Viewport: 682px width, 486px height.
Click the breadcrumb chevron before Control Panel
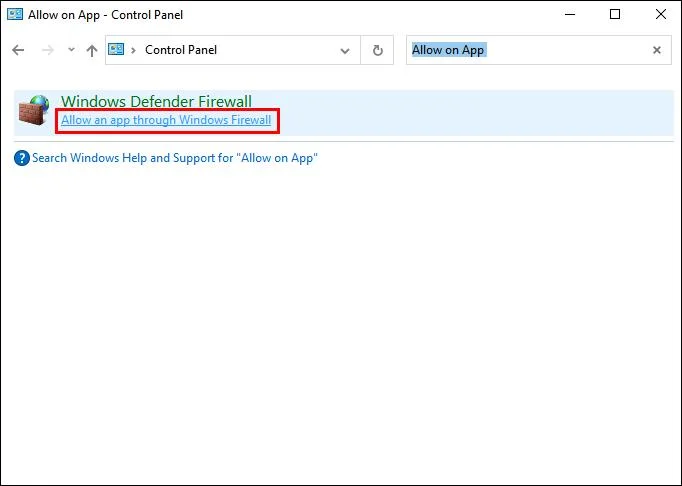click(x=134, y=50)
